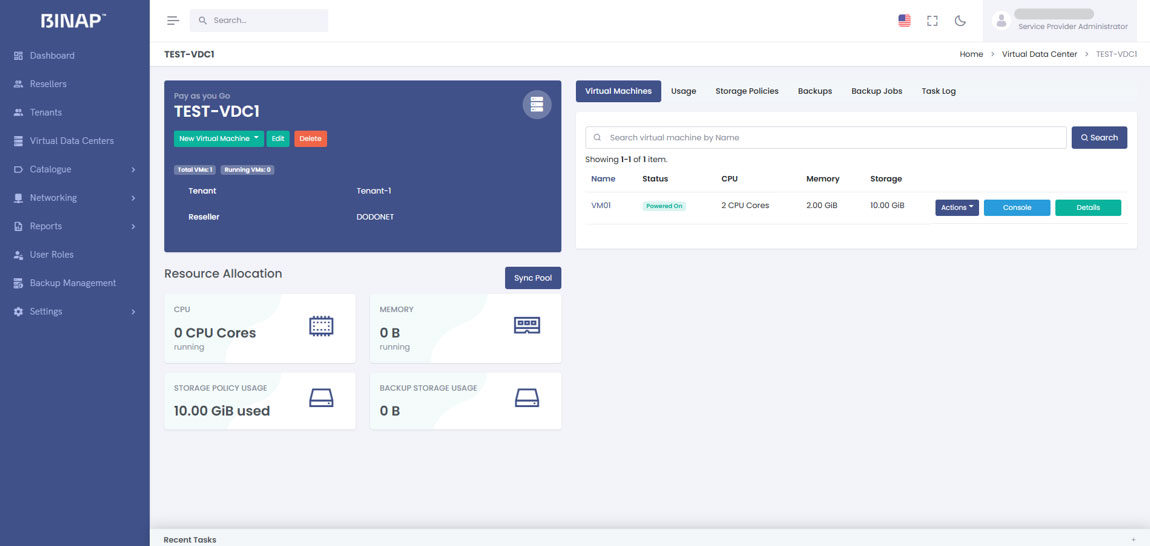Expand the Recent Tasks panel
Image resolution: width=1150 pixels, height=546 pixels.
coord(1133,539)
